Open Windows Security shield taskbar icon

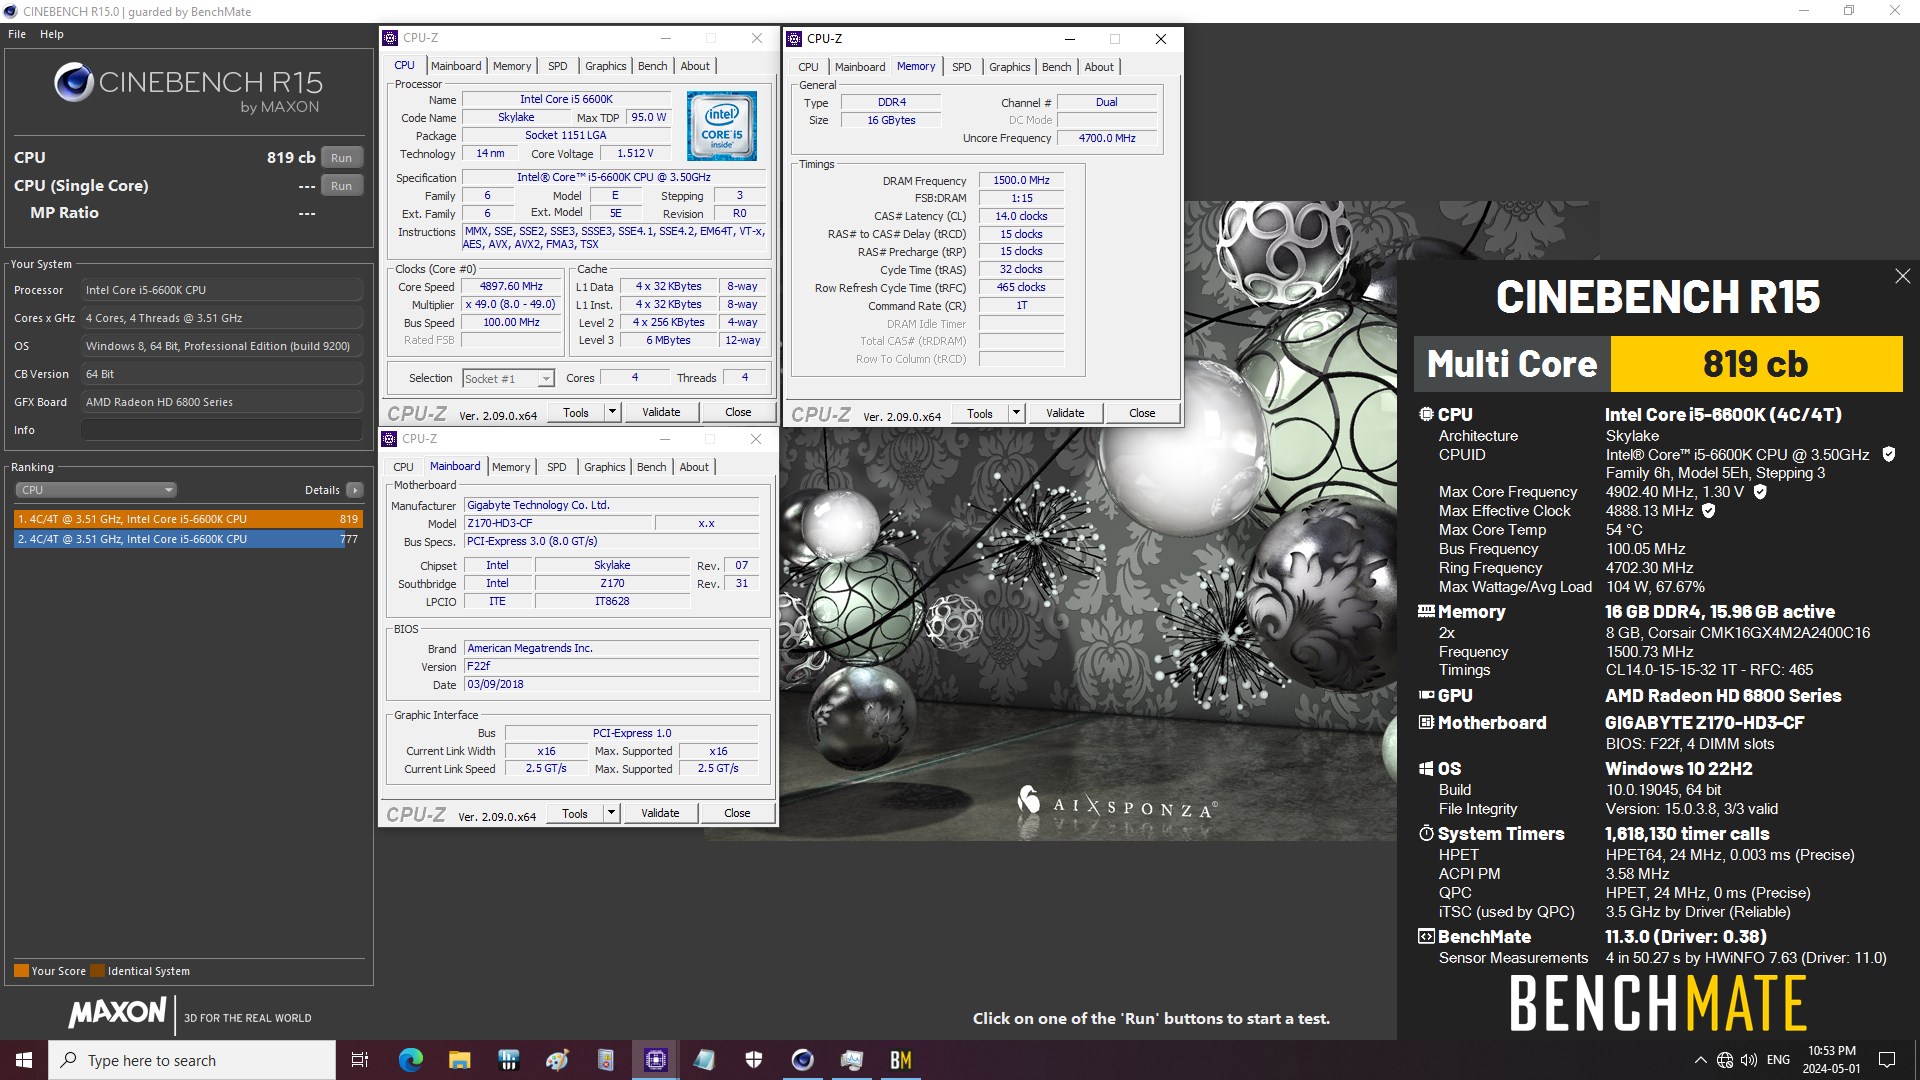(x=754, y=1060)
